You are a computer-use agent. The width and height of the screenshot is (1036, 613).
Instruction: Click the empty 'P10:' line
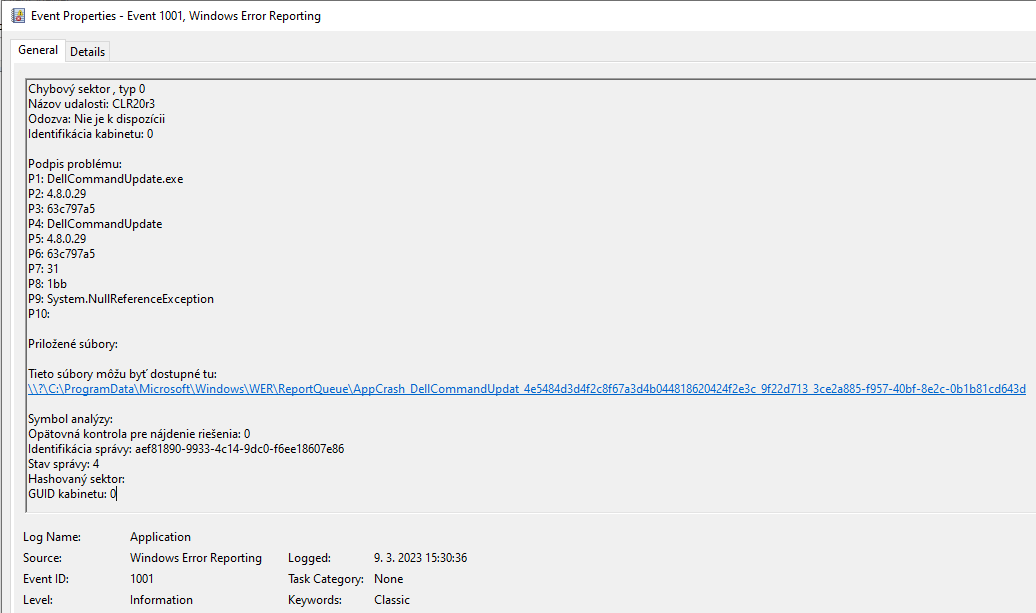(39, 314)
